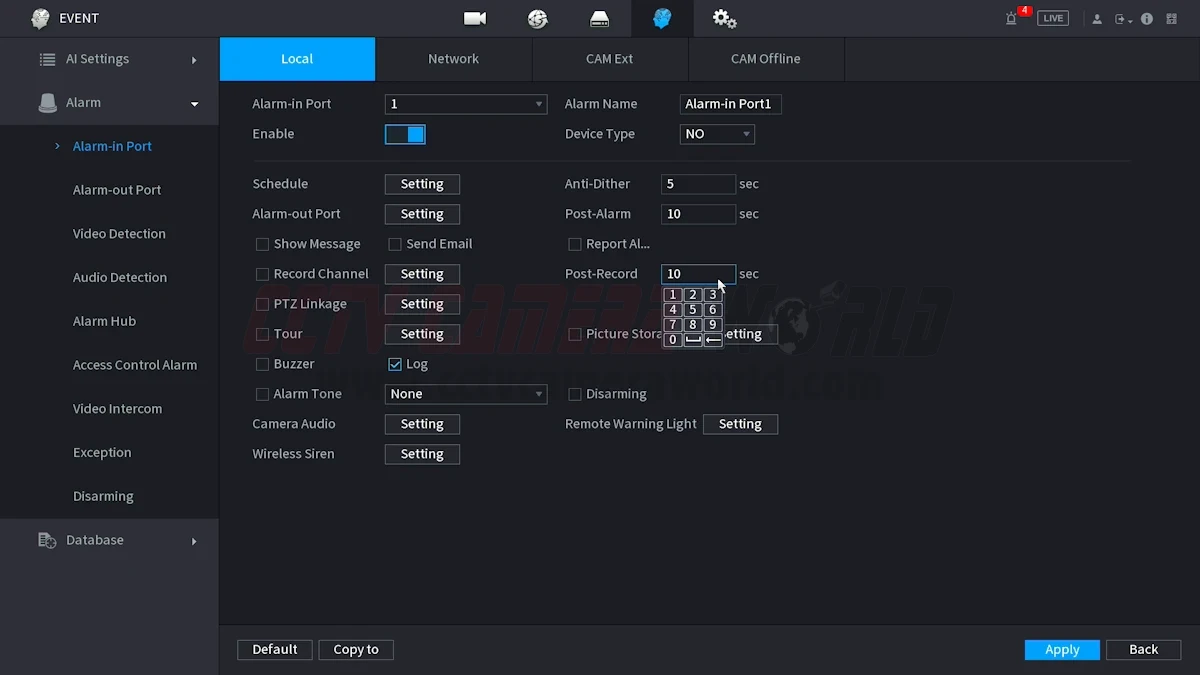Click the LIVE view icon
This screenshot has height=675, width=1200.
[x=1052, y=19]
